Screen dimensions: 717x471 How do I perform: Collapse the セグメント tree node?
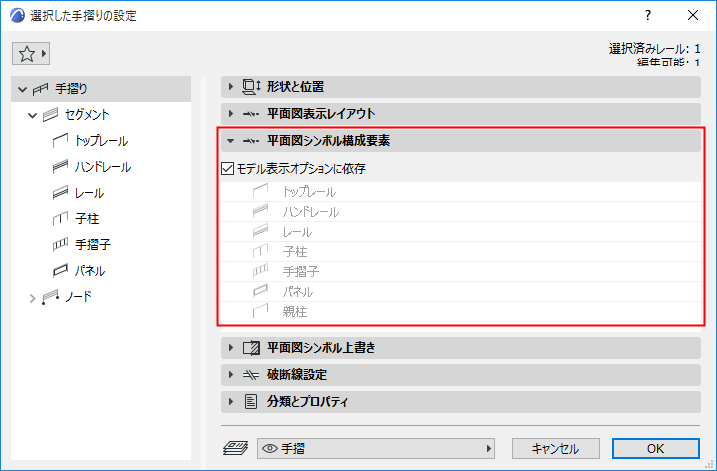pyautogui.click(x=32, y=115)
